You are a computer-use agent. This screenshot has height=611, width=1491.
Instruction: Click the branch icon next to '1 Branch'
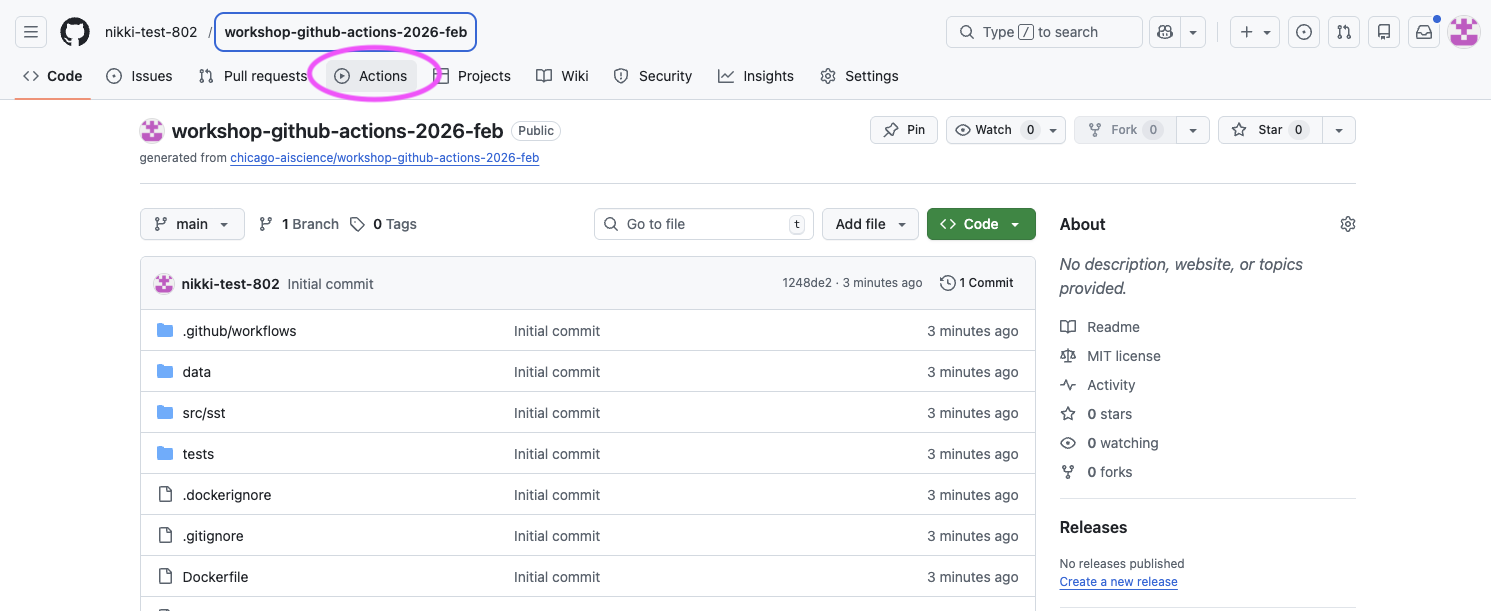[x=265, y=223]
